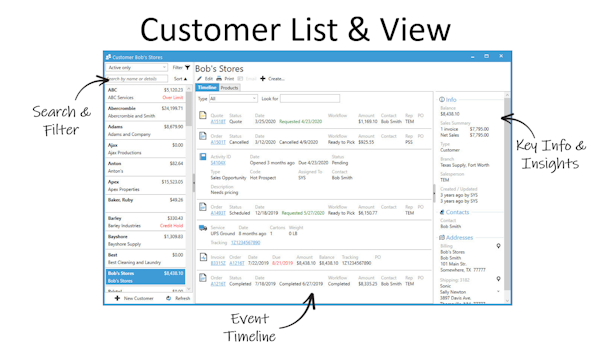The height and width of the screenshot is (360, 600).
Task: Click the Filter funnel icon
Action: 188,68
